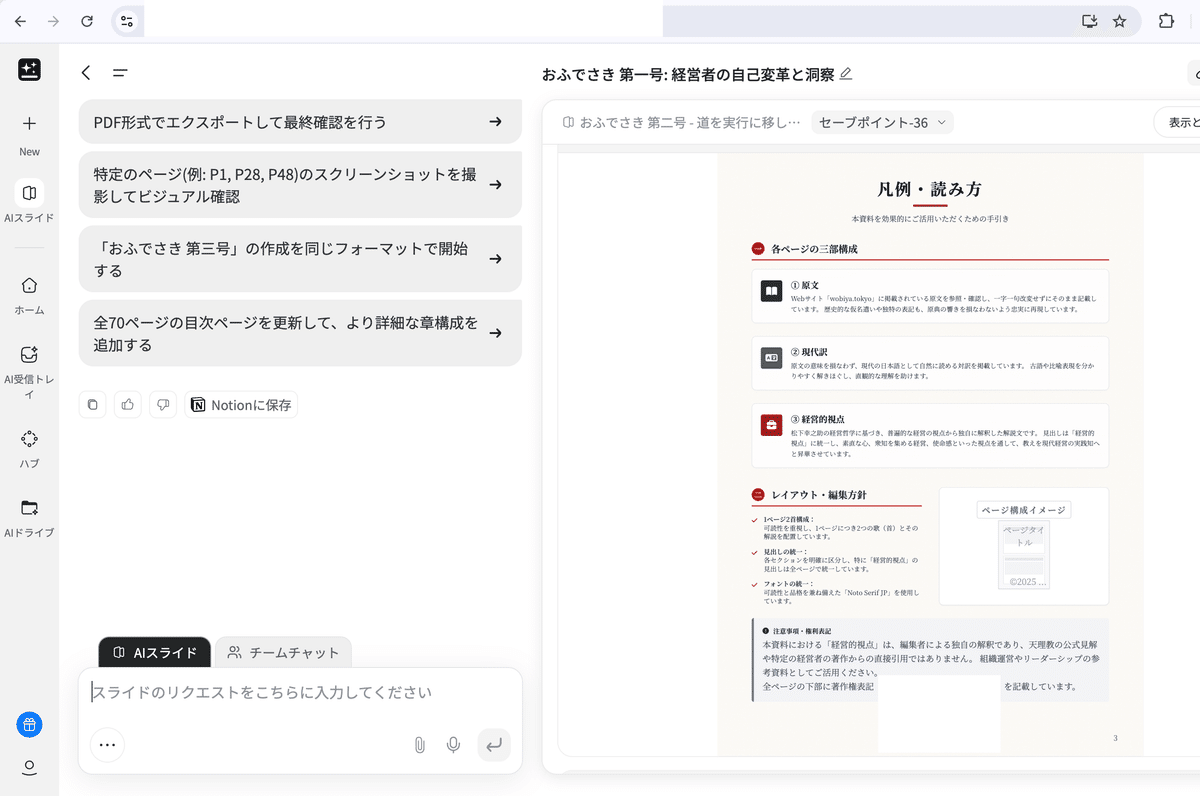This screenshot has height=796, width=1200.
Task: Open AI受信トレイ in the sidebar
Action: (x=29, y=372)
